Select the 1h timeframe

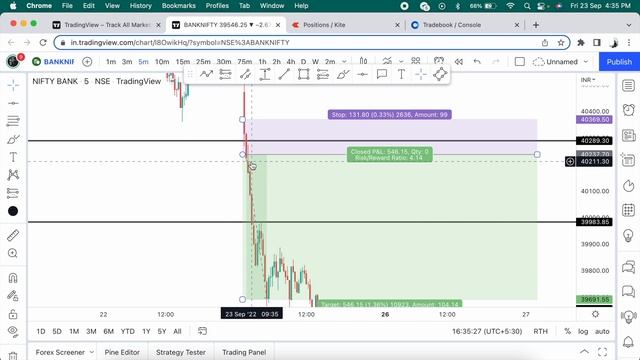tap(262, 62)
